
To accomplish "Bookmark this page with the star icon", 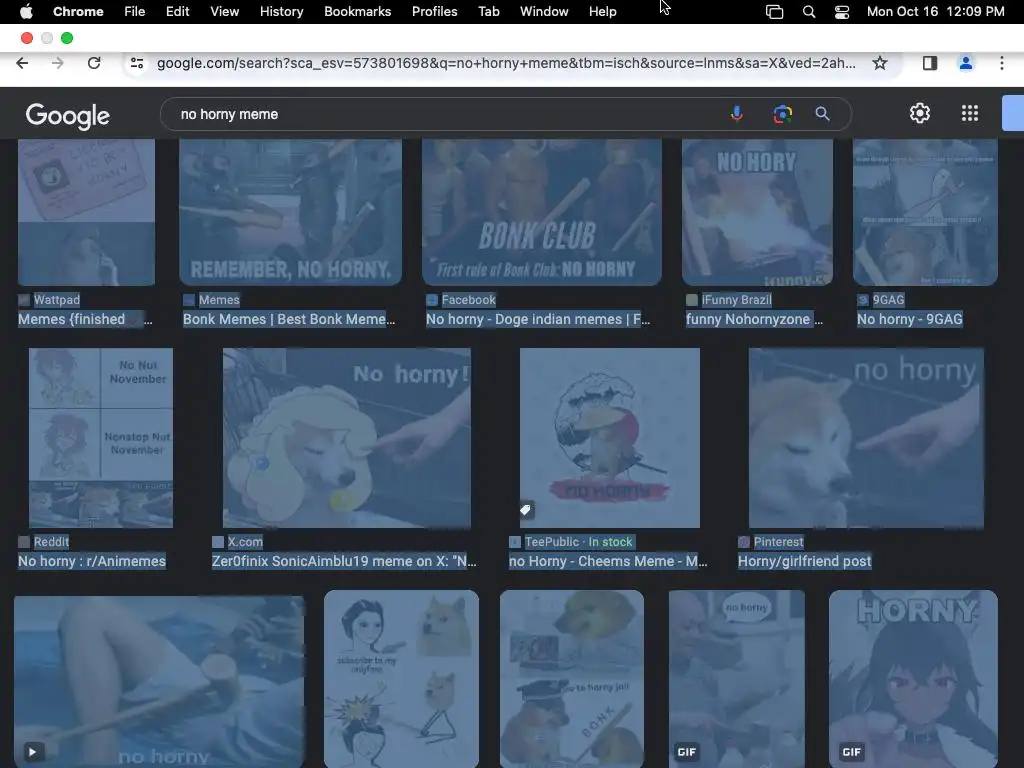I will [x=880, y=63].
